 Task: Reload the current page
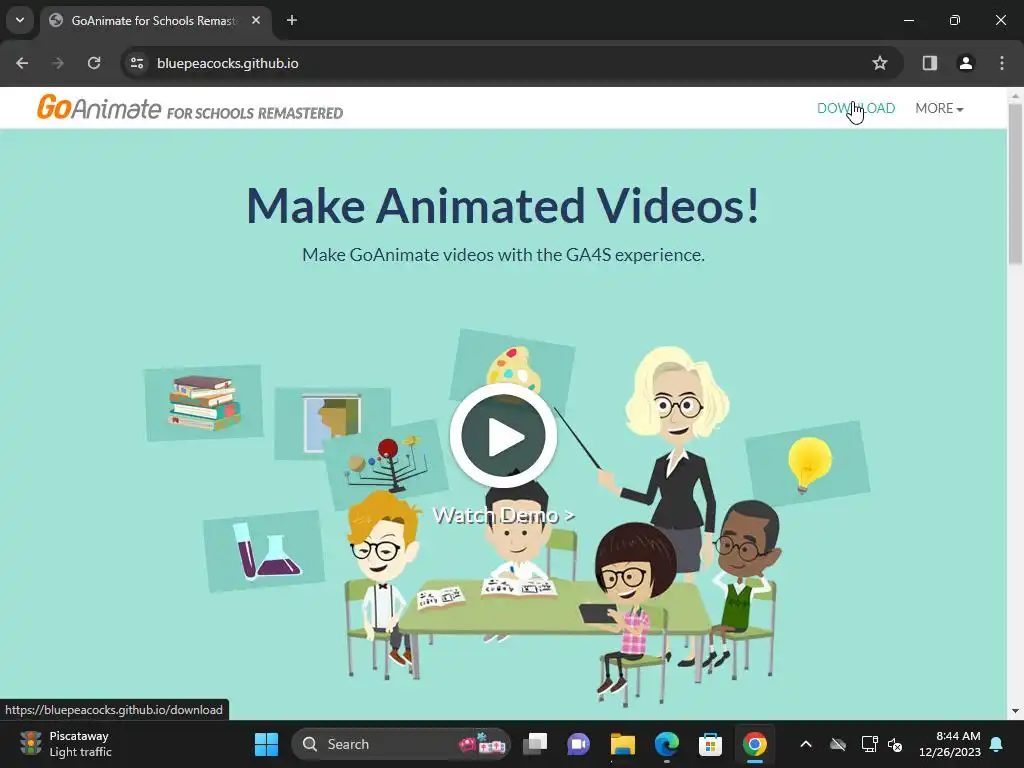(x=94, y=63)
